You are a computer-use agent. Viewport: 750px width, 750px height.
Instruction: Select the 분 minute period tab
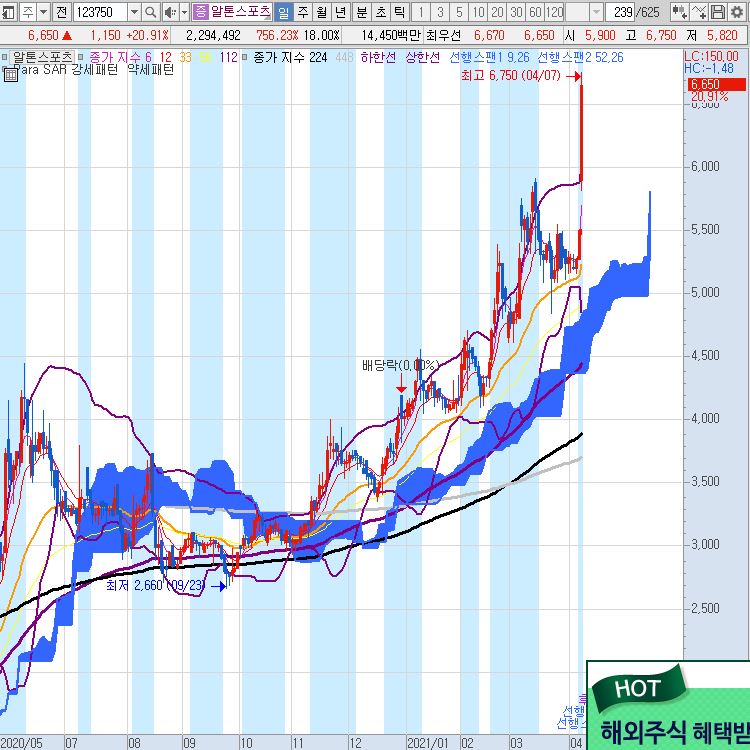[362, 12]
